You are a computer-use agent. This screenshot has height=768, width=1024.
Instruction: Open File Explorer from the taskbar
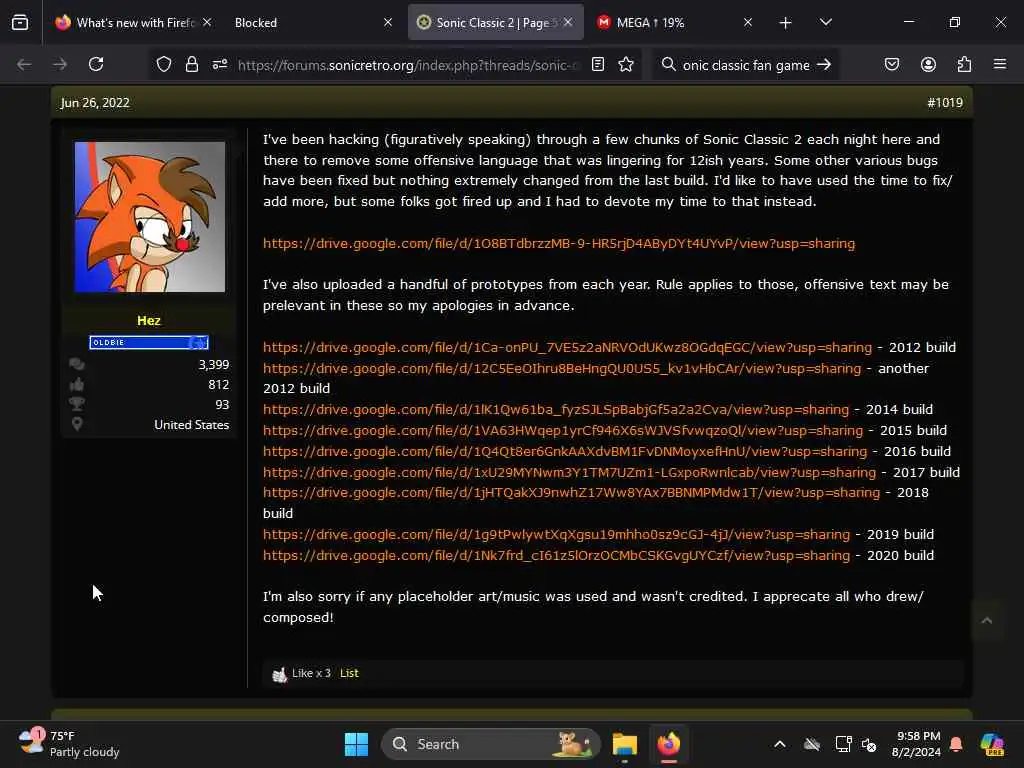click(624, 744)
